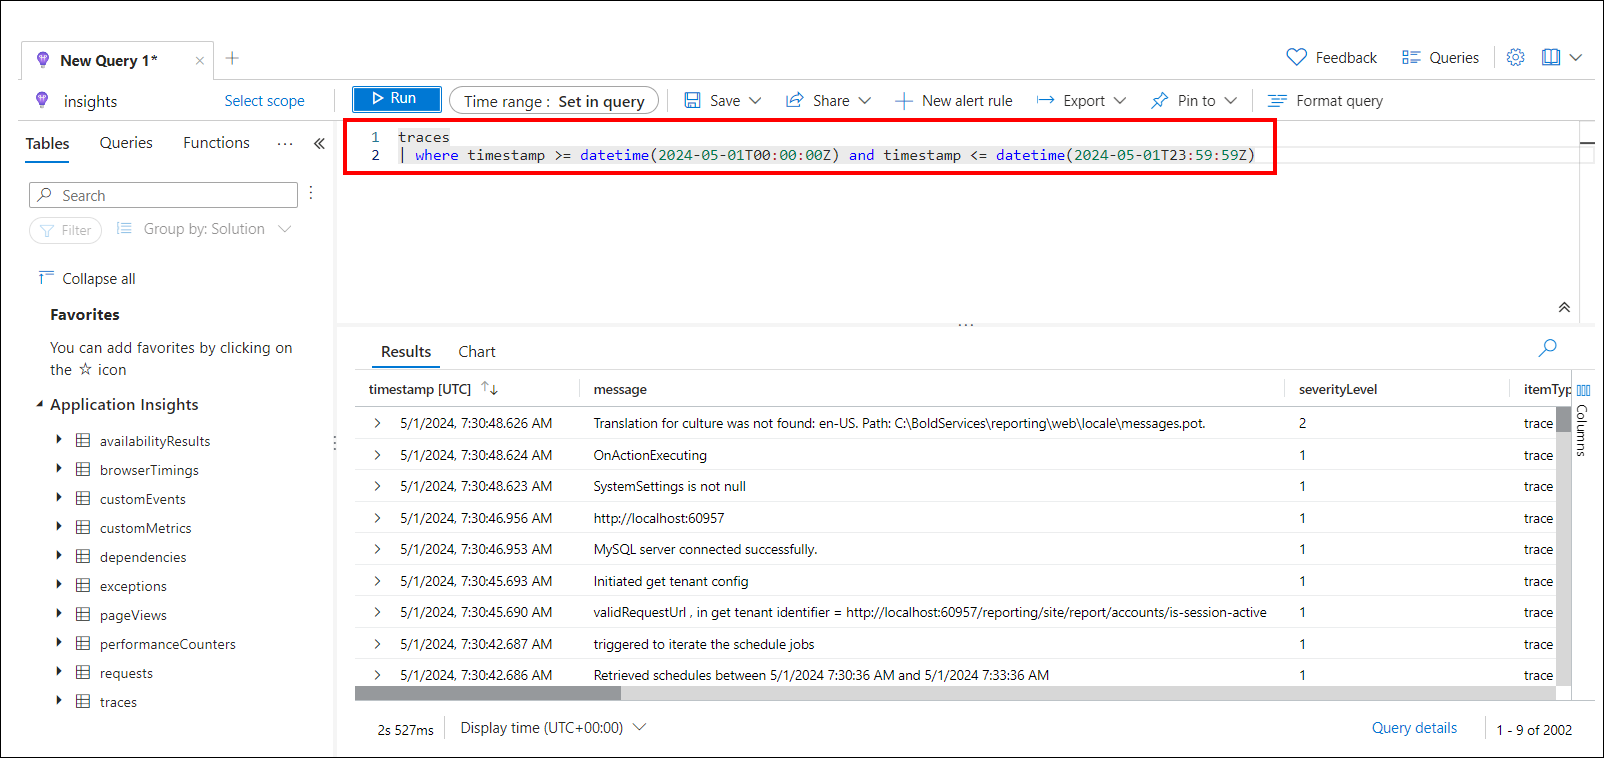1604x758 pixels.
Task: Create a New alert rule
Action: [x=953, y=101]
